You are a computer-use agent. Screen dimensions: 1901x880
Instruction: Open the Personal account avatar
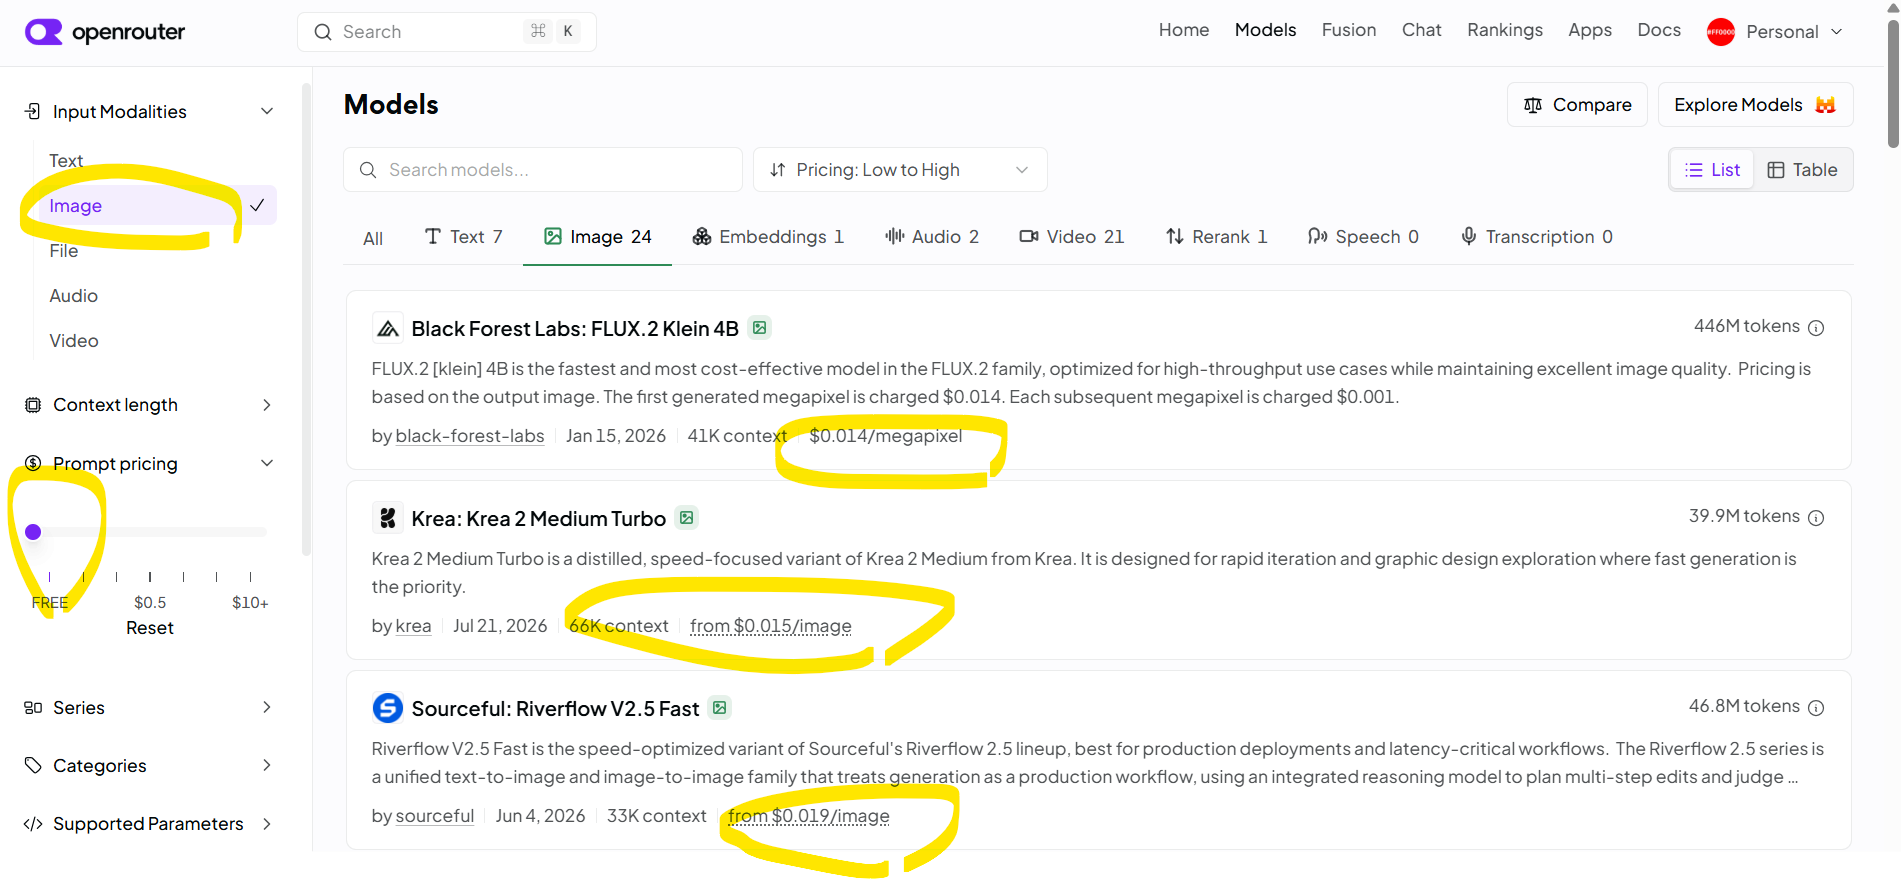(x=1721, y=32)
